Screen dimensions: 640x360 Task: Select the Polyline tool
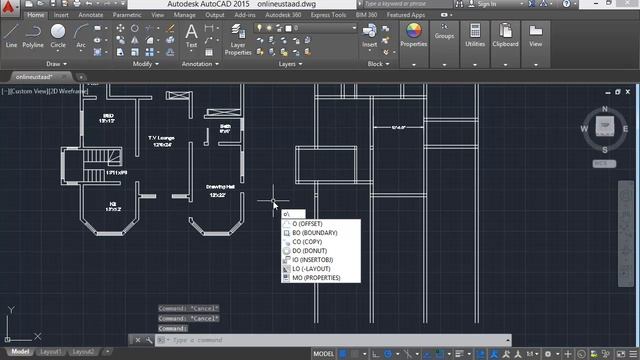click(33, 36)
